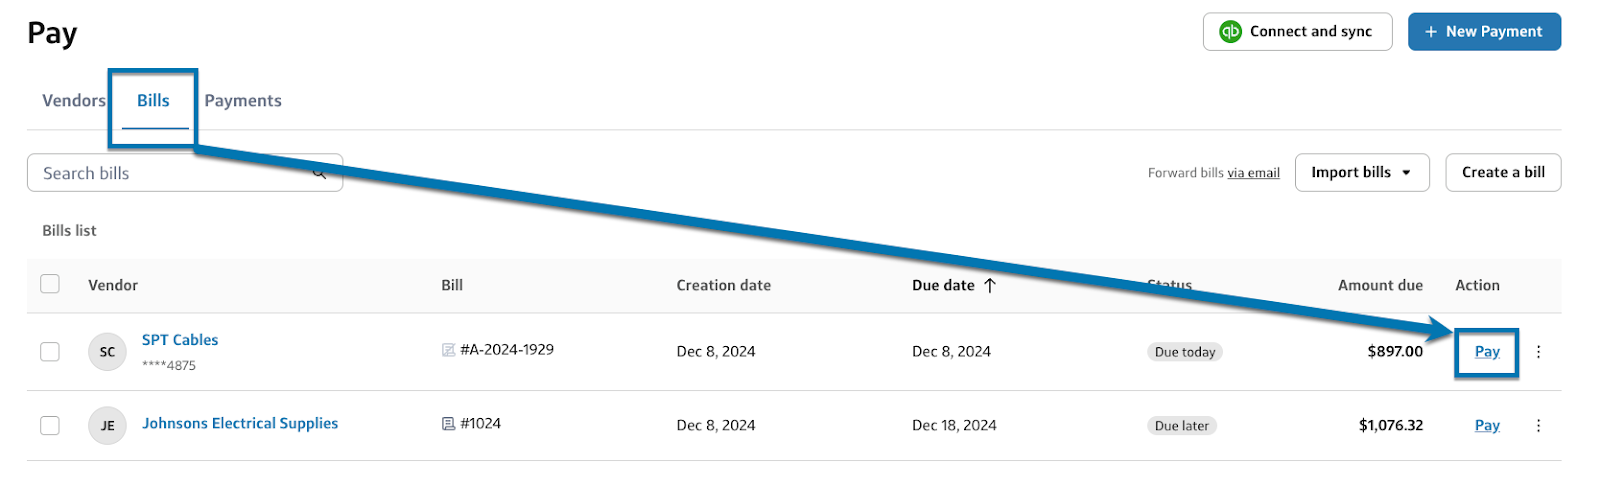Select the Johnsons Electrical Supplies bill checkbox
Screen dimensions: 1600x486
click(x=50, y=426)
